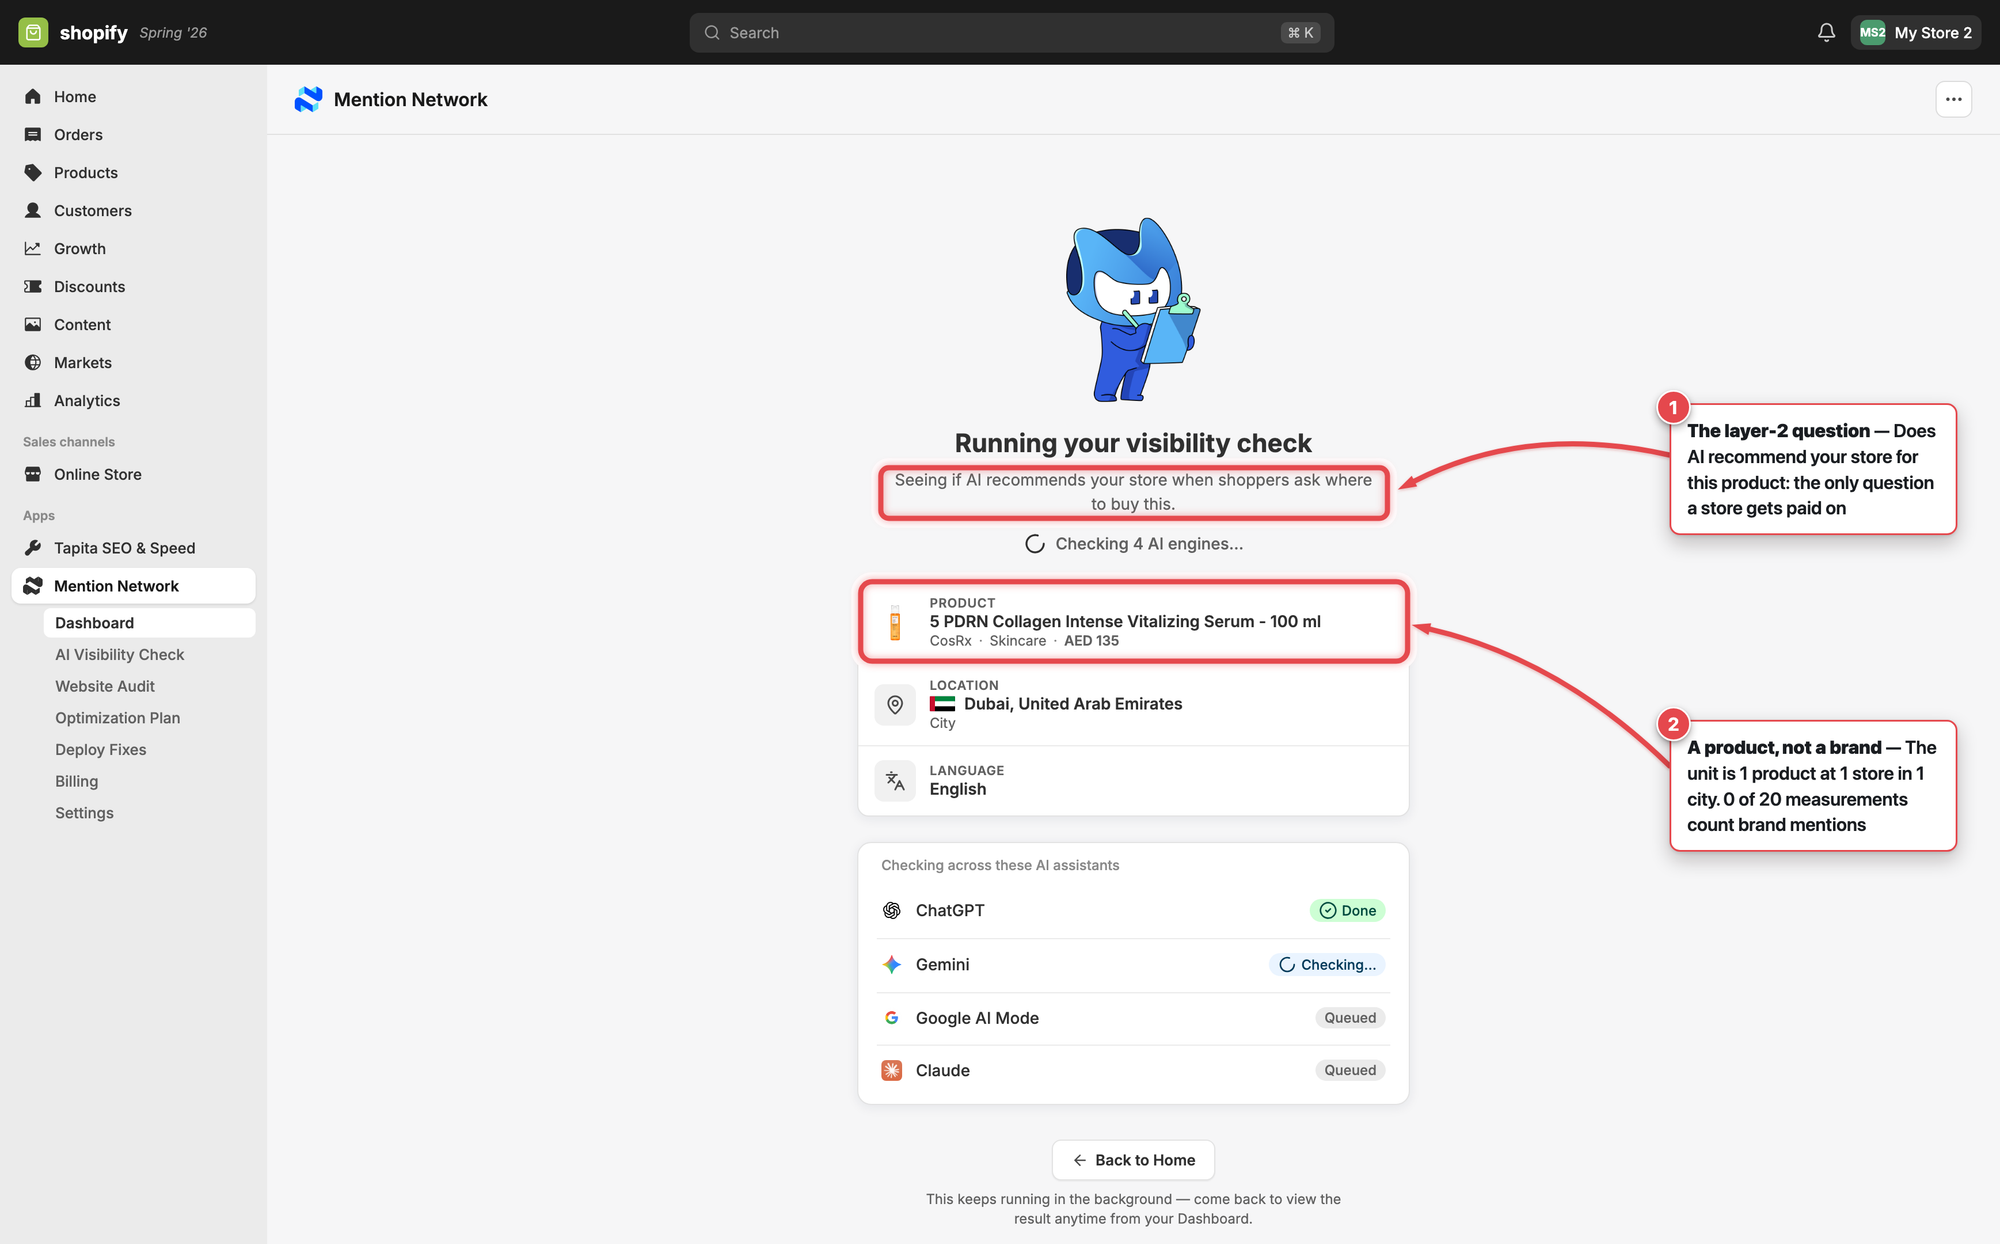Click the product name '5 PDRN Collagen Intense Vitalizing Serum'

click(1125, 621)
